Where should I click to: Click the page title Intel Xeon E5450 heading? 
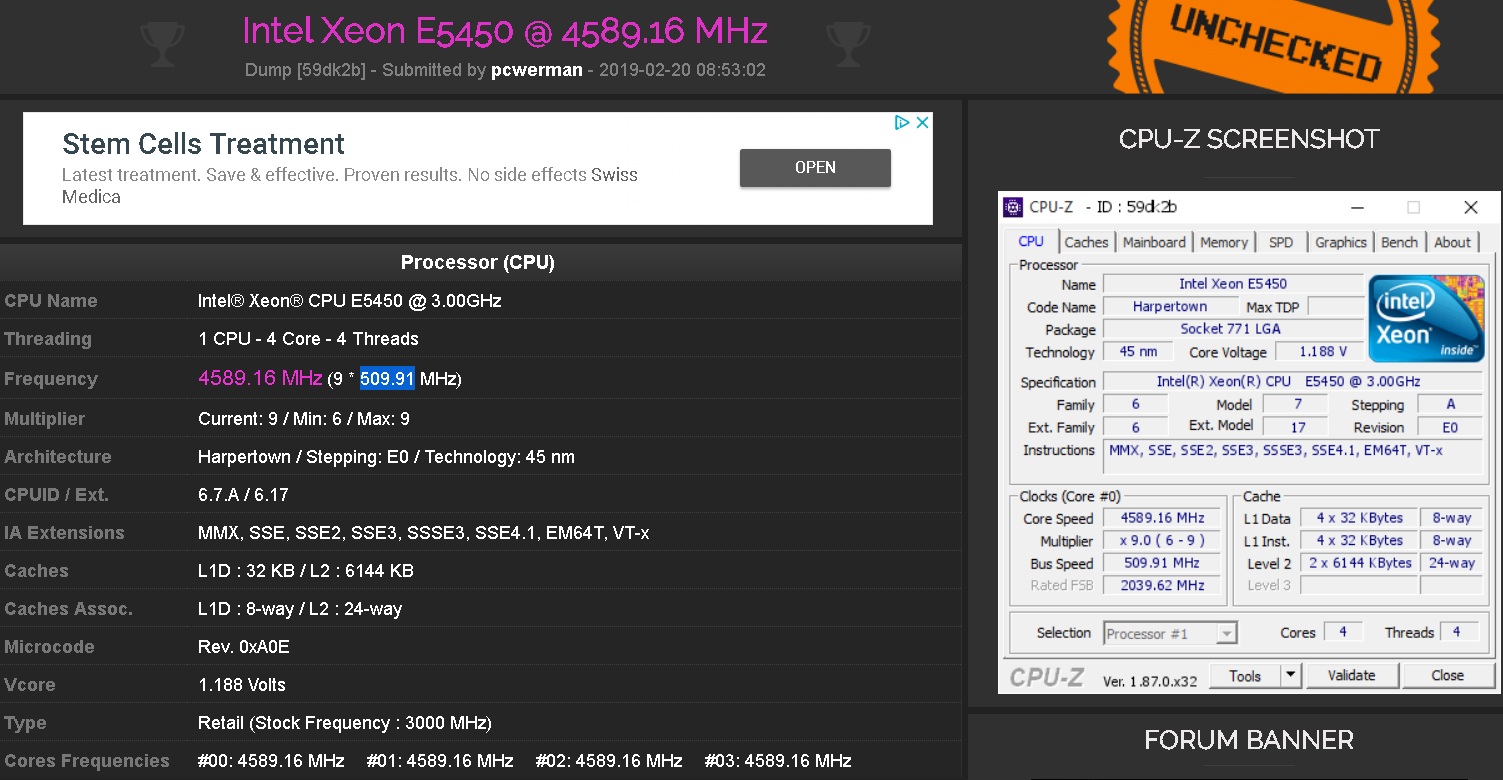(x=505, y=31)
